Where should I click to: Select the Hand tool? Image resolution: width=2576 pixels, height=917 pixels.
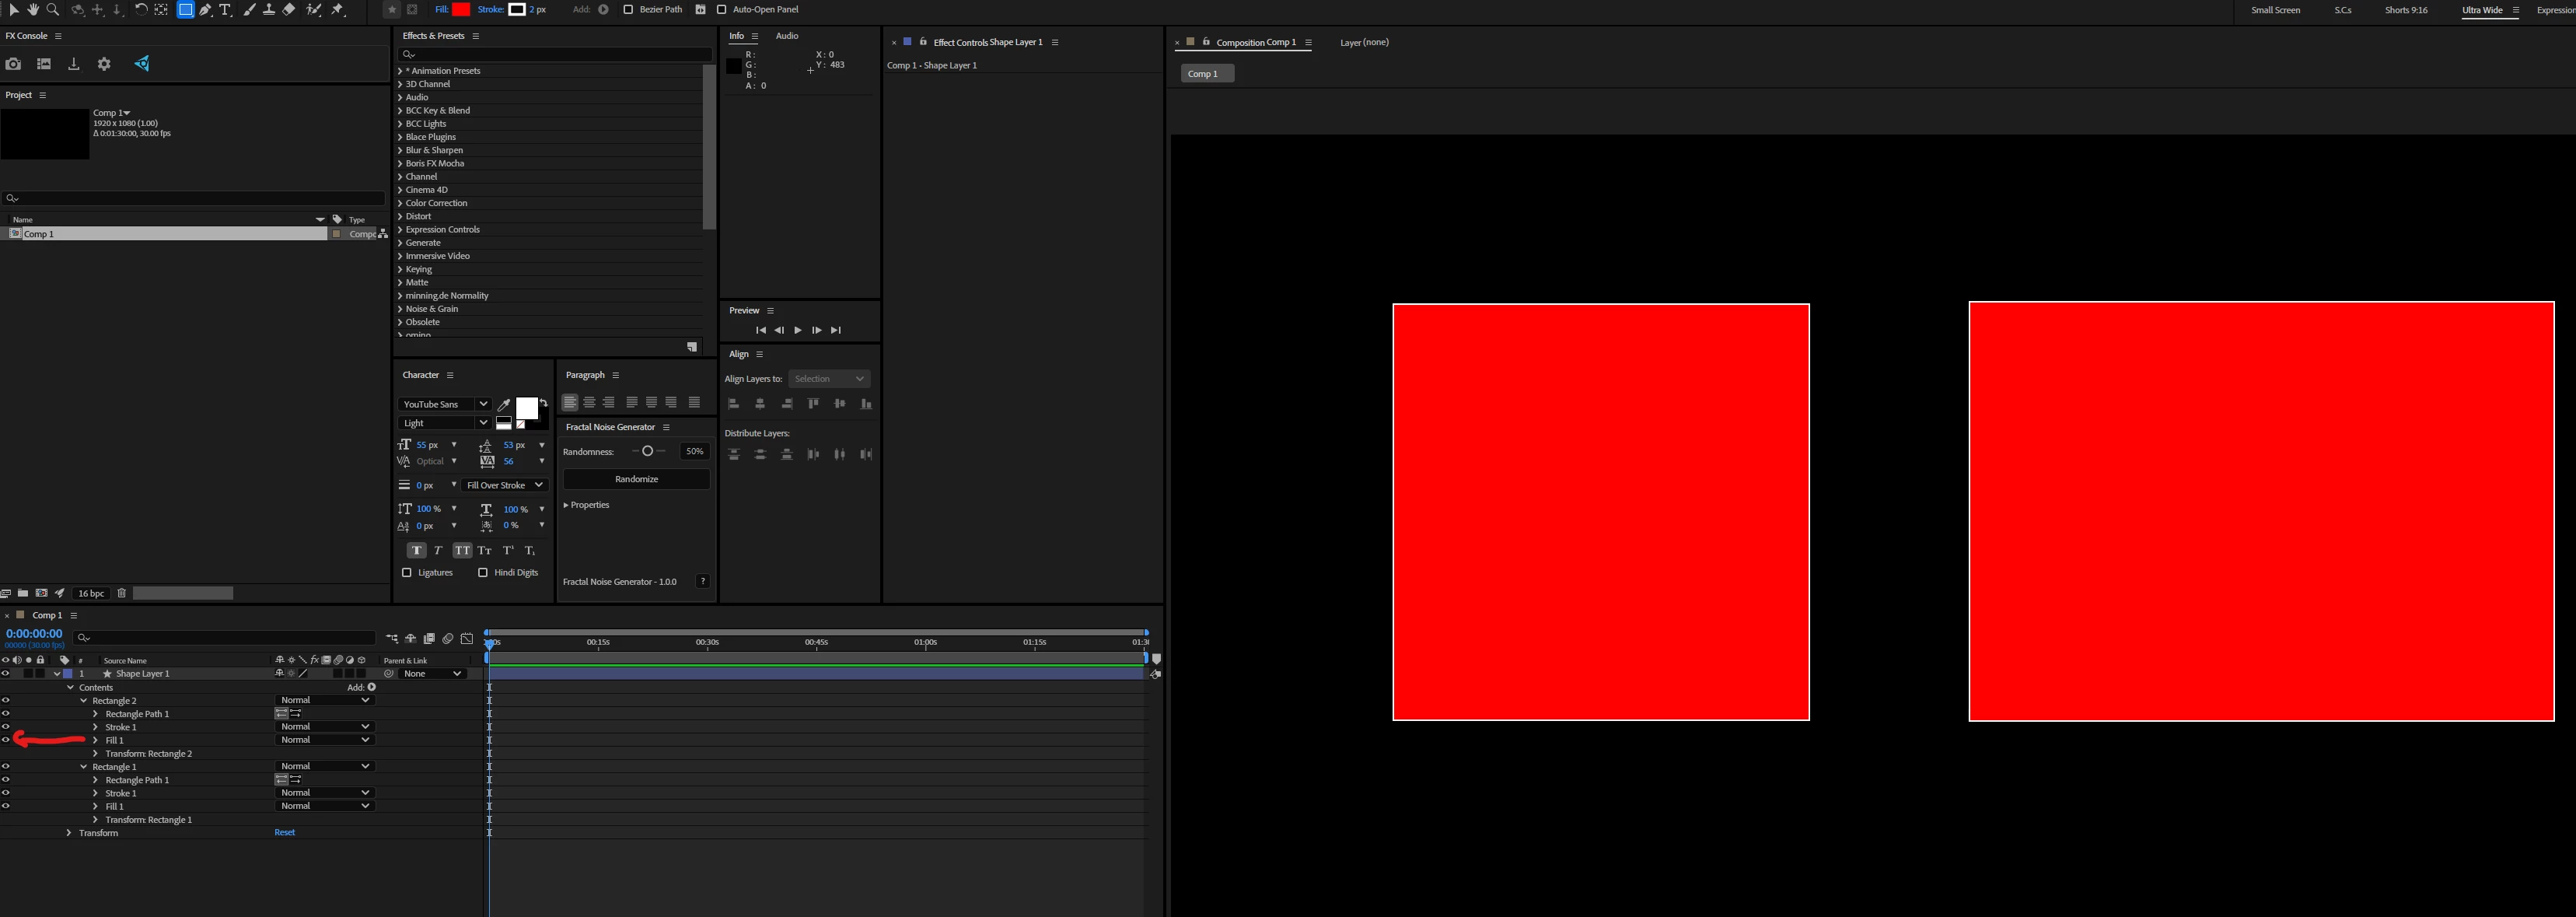(x=33, y=10)
